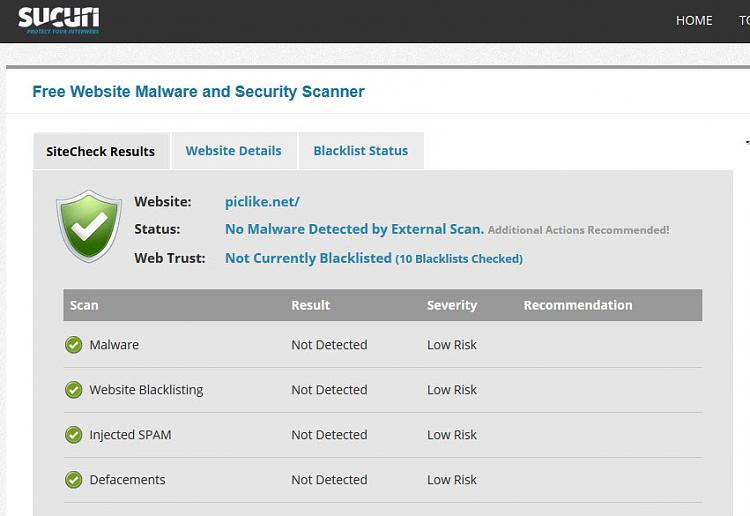Screen dimensions: 750x516
Task: Click the Defacements row label
Action: click(128, 480)
